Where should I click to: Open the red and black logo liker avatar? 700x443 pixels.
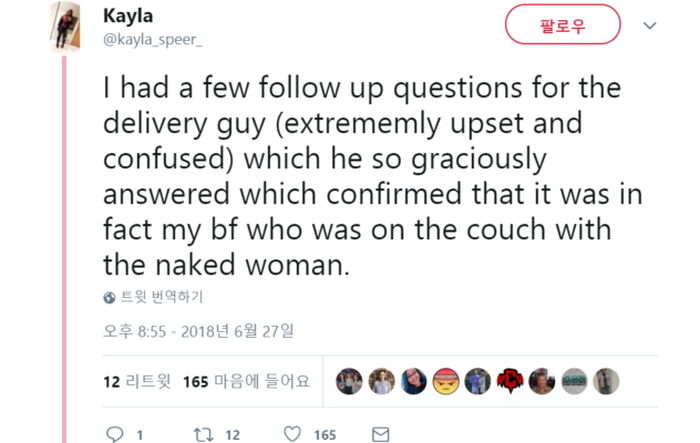tap(510, 381)
